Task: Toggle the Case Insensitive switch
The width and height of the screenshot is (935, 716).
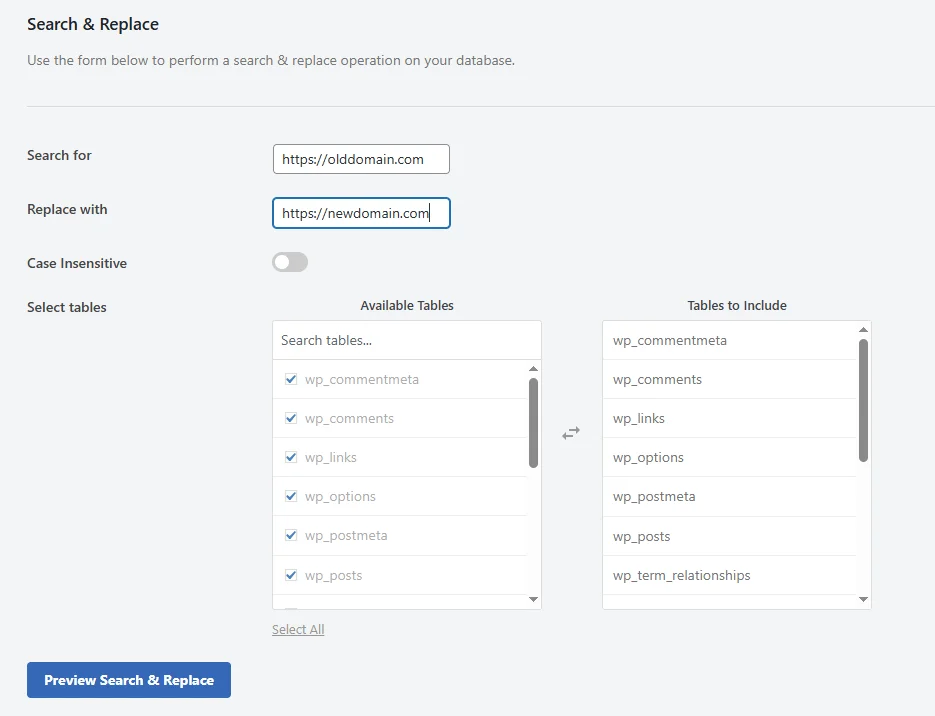Action: tap(289, 262)
